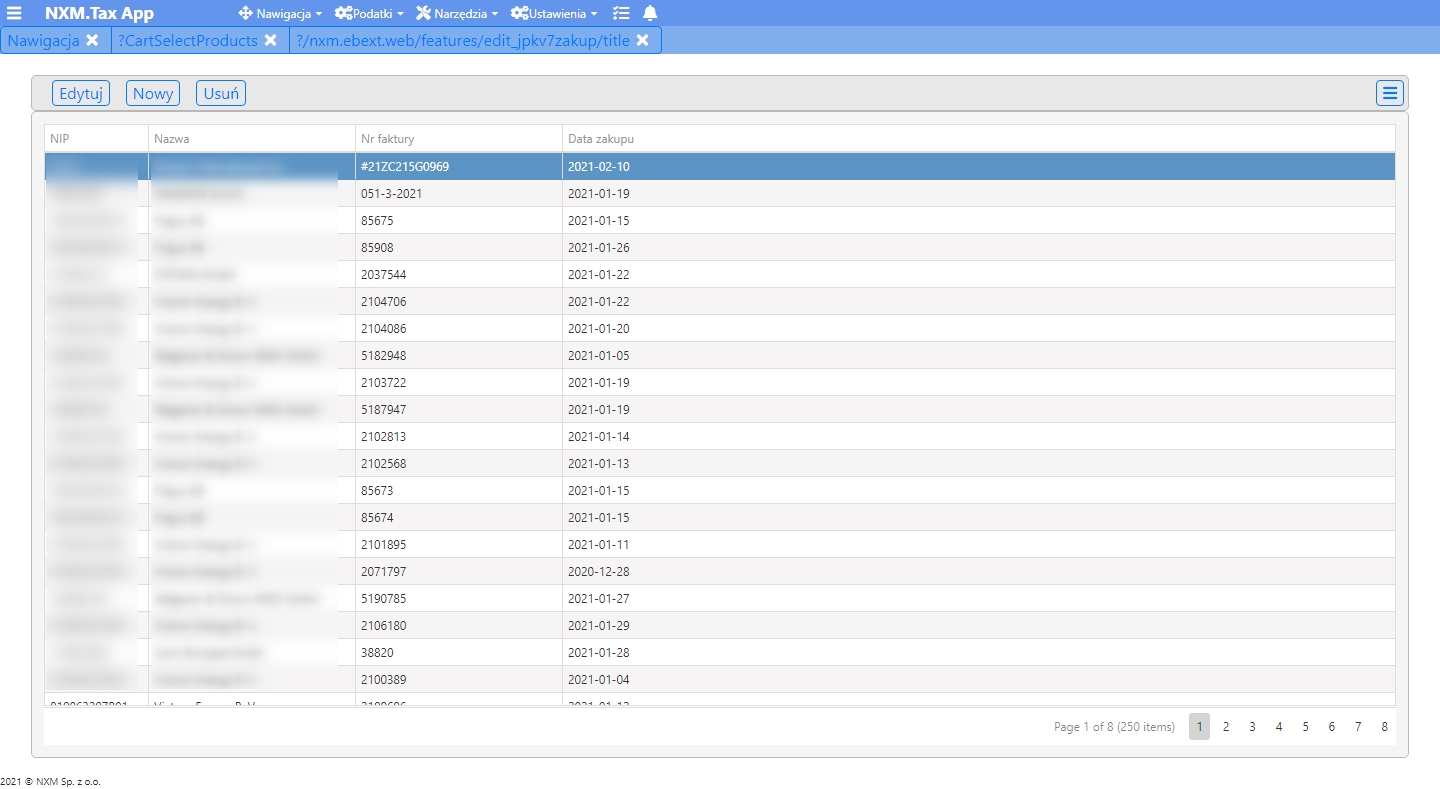
Task: Sort by the Data zakupu column header
Action: 979,138
